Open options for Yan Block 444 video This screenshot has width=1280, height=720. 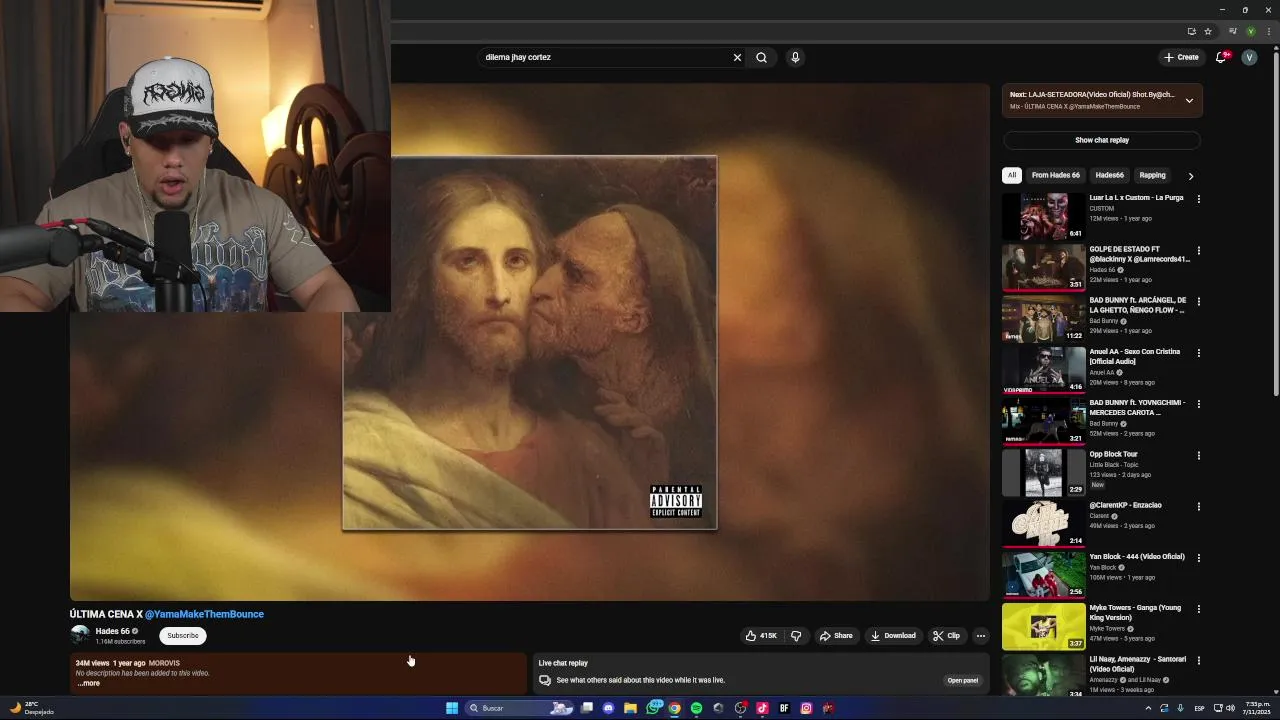click(1198, 558)
